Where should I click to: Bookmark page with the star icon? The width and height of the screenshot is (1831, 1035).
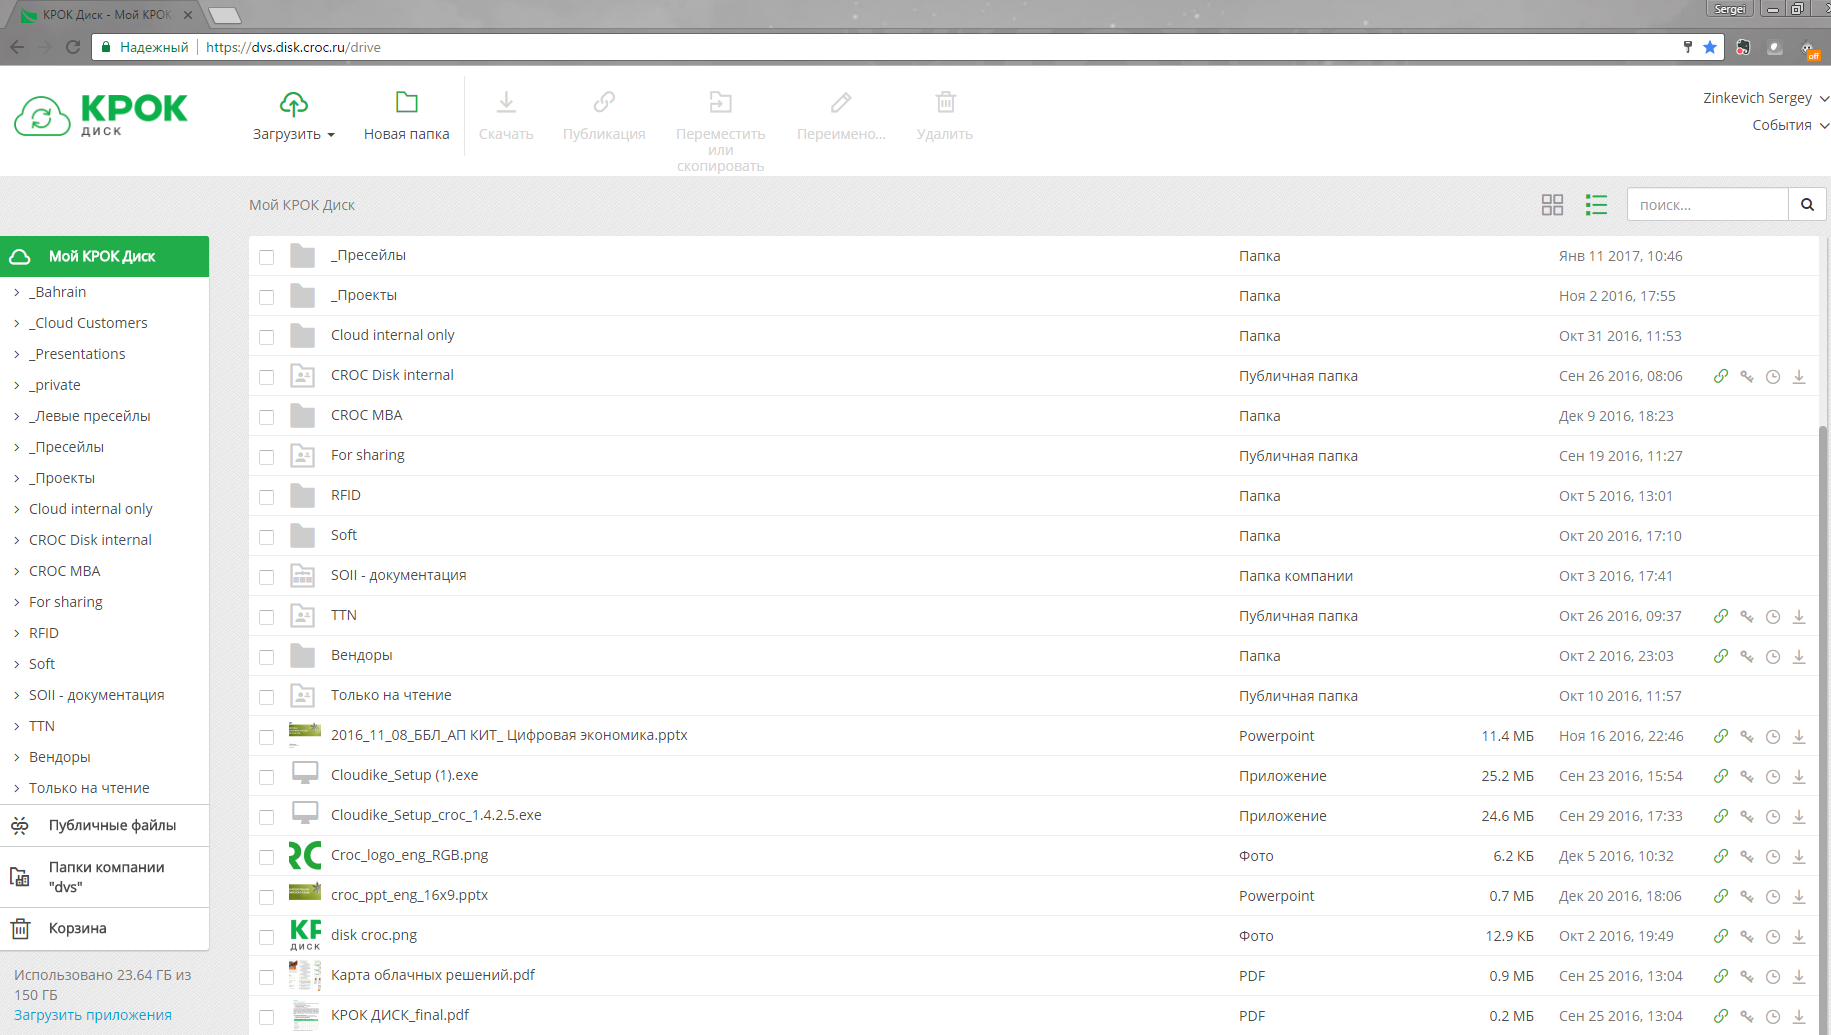point(1710,47)
